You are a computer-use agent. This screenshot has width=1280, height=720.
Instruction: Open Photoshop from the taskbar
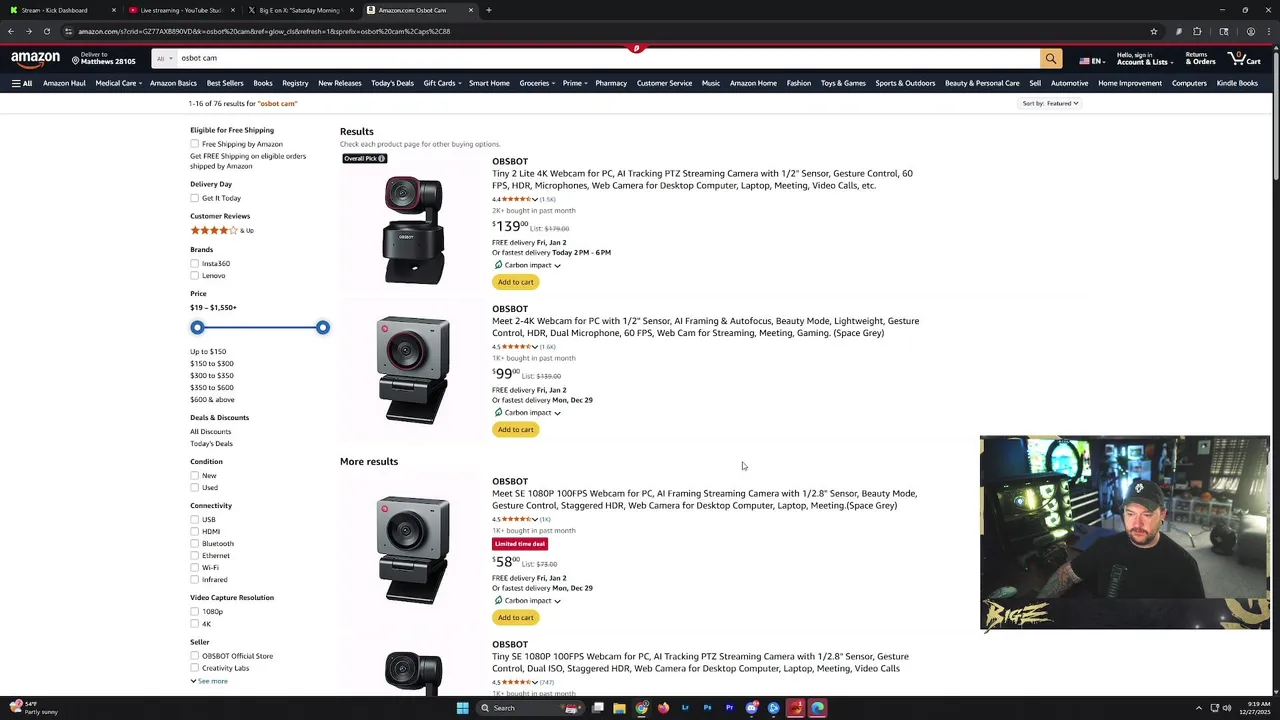707,708
